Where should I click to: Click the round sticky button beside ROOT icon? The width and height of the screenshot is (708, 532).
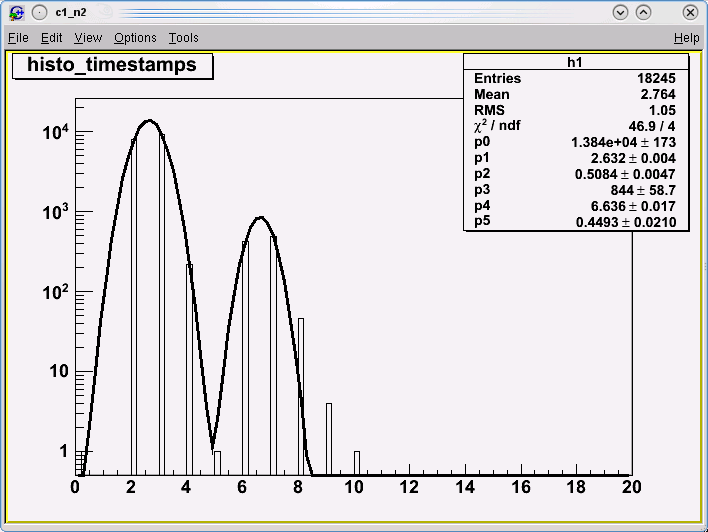click(x=39, y=12)
